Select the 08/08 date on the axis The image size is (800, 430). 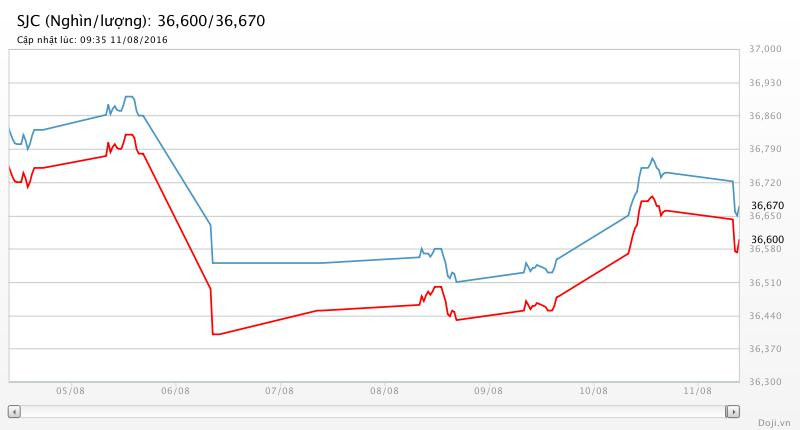point(383,392)
